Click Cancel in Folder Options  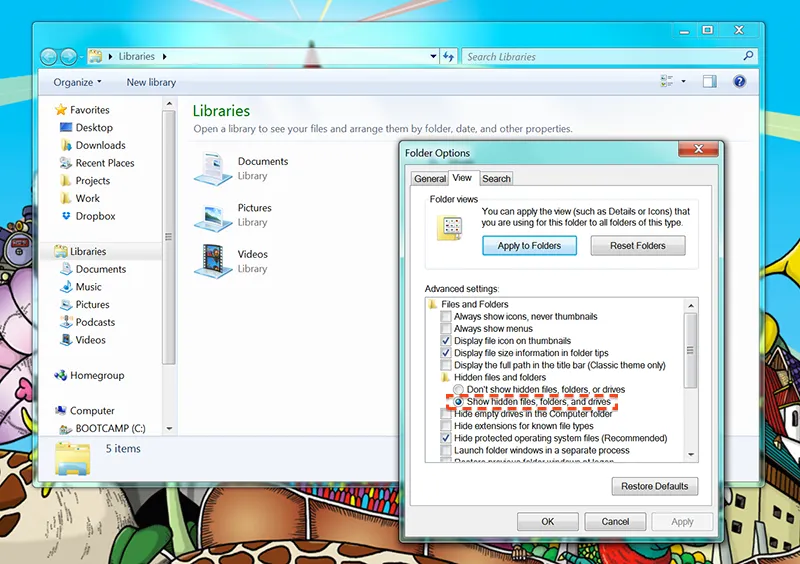tap(615, 522)
